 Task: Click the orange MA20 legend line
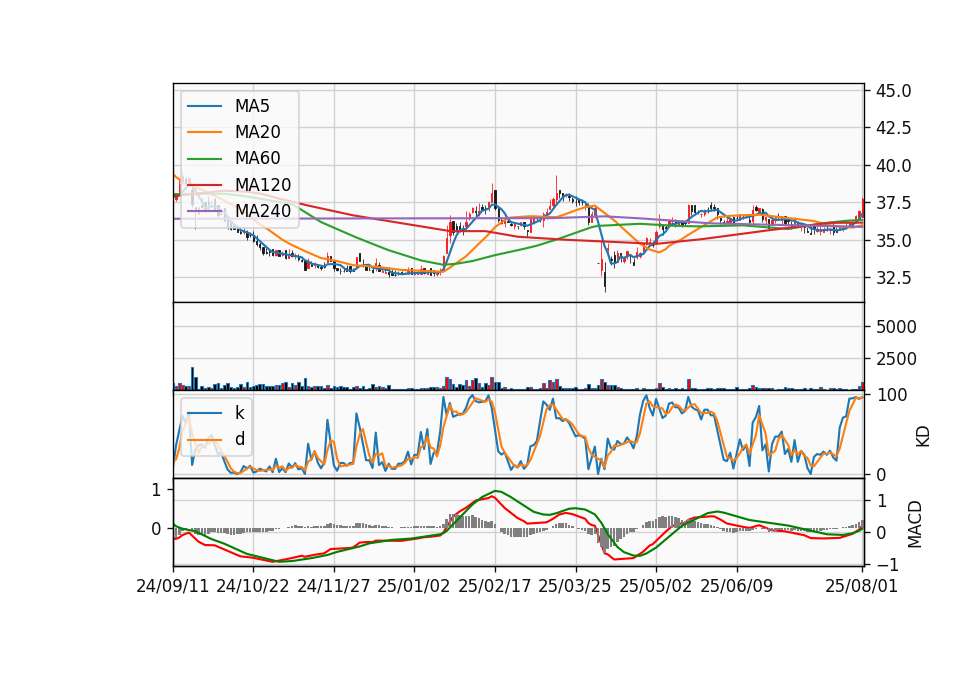tap(204, 132)
